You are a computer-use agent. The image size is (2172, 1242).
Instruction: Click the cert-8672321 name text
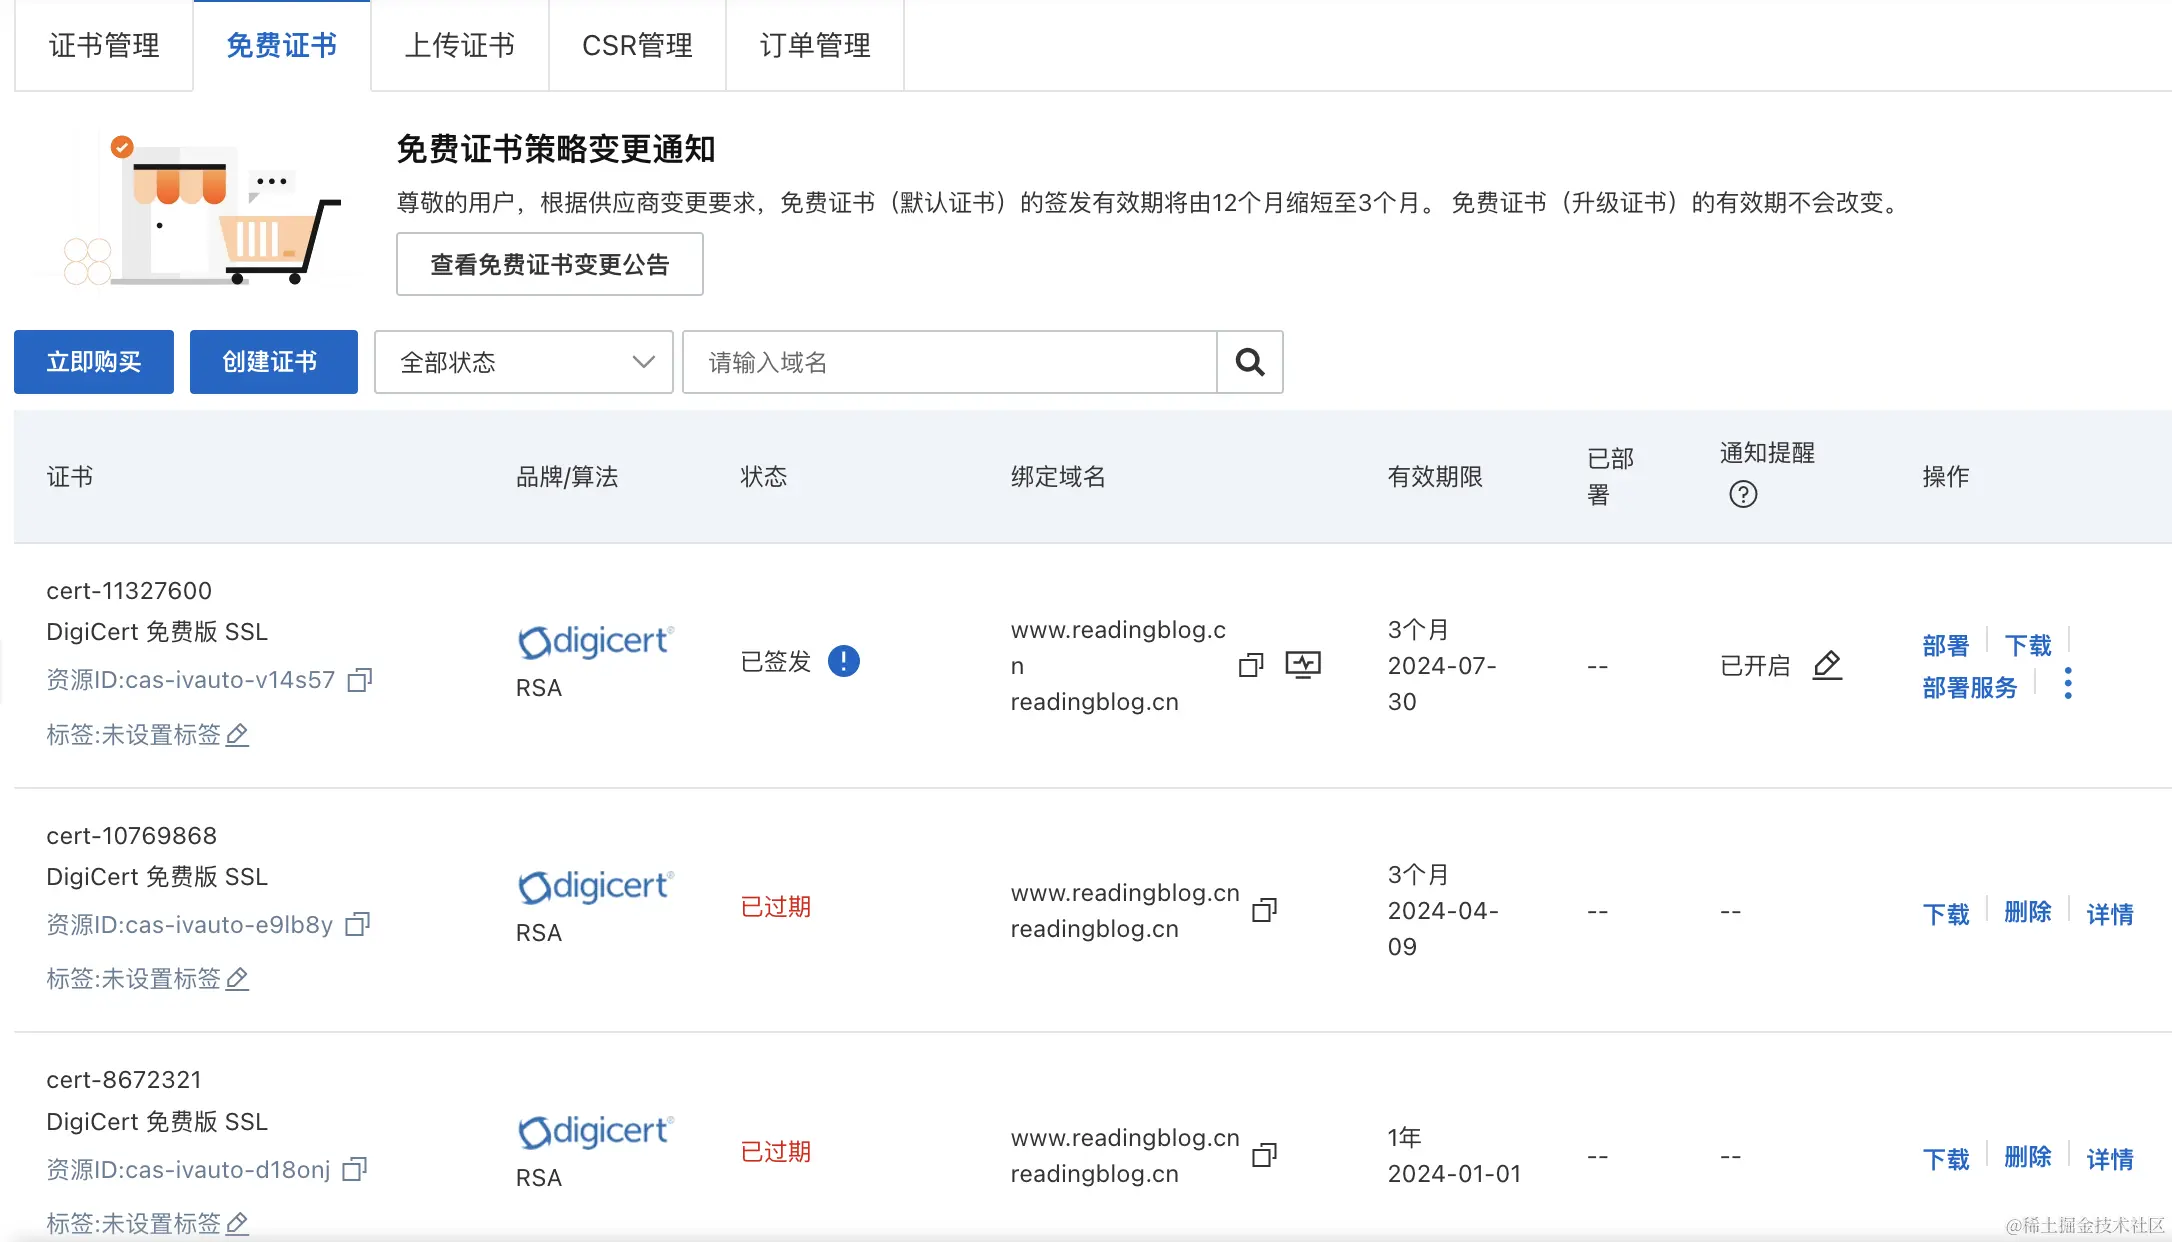point(124,1080)
